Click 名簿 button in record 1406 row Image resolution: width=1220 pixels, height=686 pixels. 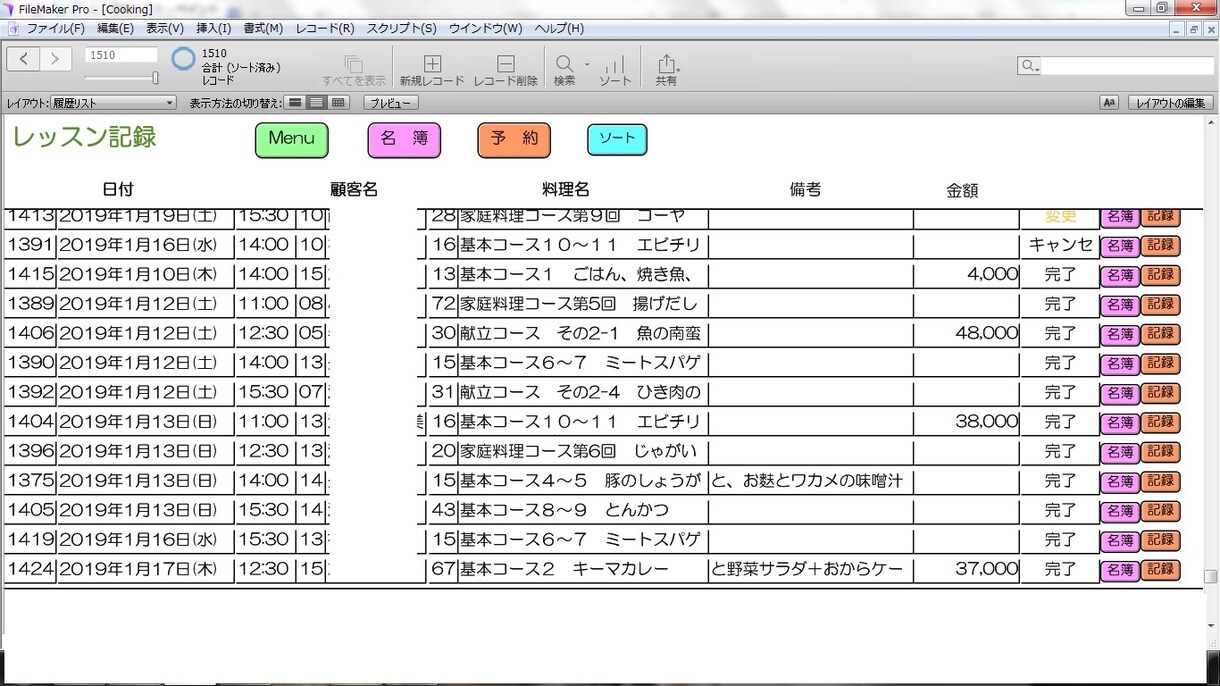click(x=1120, y=334)
